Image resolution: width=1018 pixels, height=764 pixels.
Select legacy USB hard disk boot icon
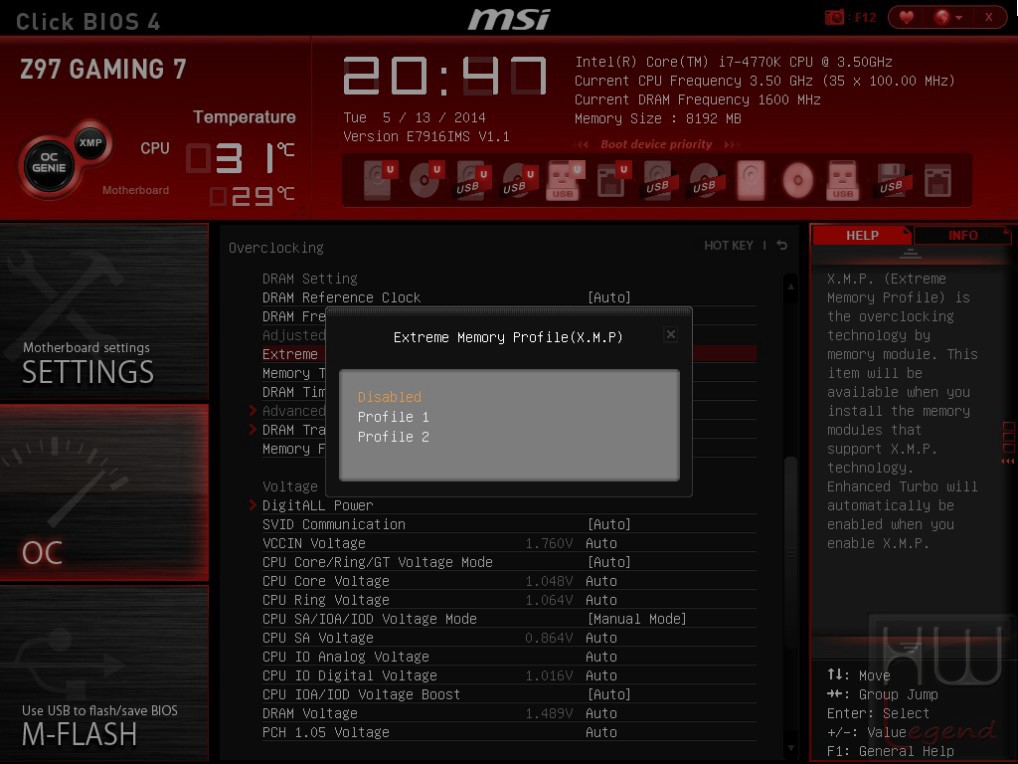coord(660,179)
